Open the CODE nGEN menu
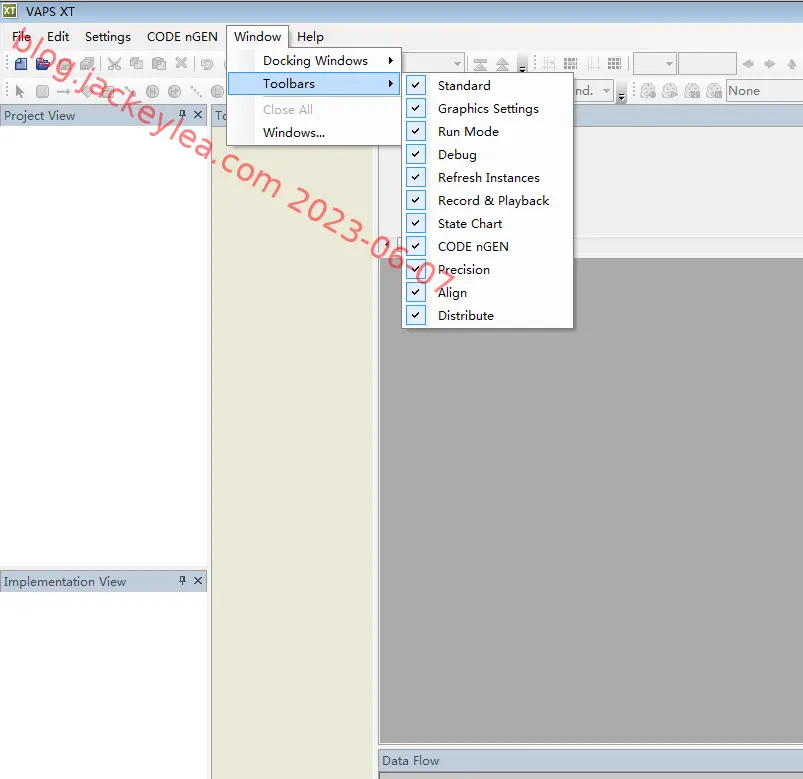803x779 pixels. (x=182, y=37)
